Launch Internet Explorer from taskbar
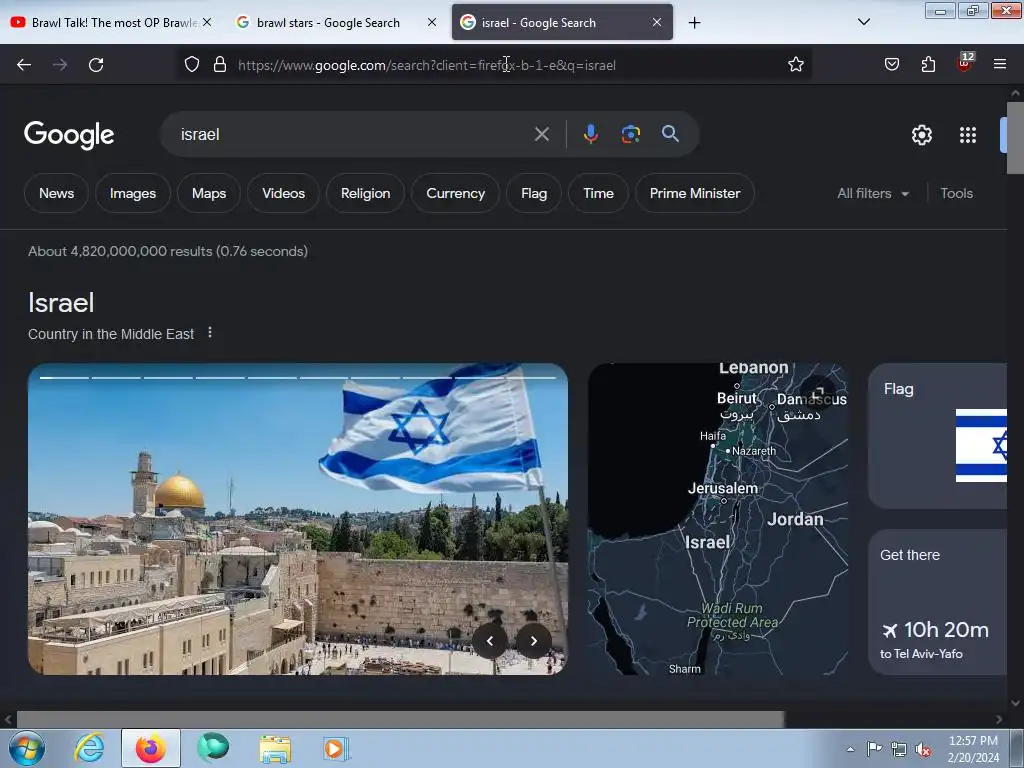The image size is (1024, 768). [x=89, y=748]
